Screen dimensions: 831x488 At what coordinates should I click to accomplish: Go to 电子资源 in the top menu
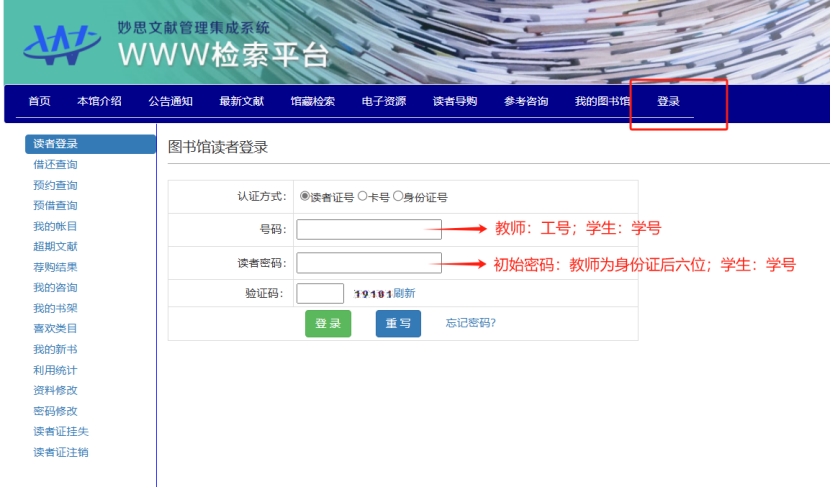383,102
